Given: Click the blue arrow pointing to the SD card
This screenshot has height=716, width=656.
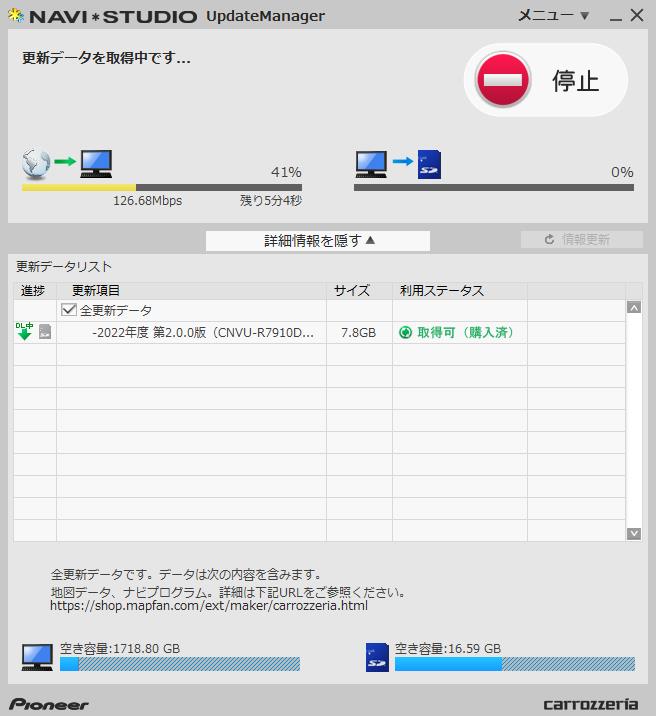Looking at the screenshot, I should (x=403, y=161).
